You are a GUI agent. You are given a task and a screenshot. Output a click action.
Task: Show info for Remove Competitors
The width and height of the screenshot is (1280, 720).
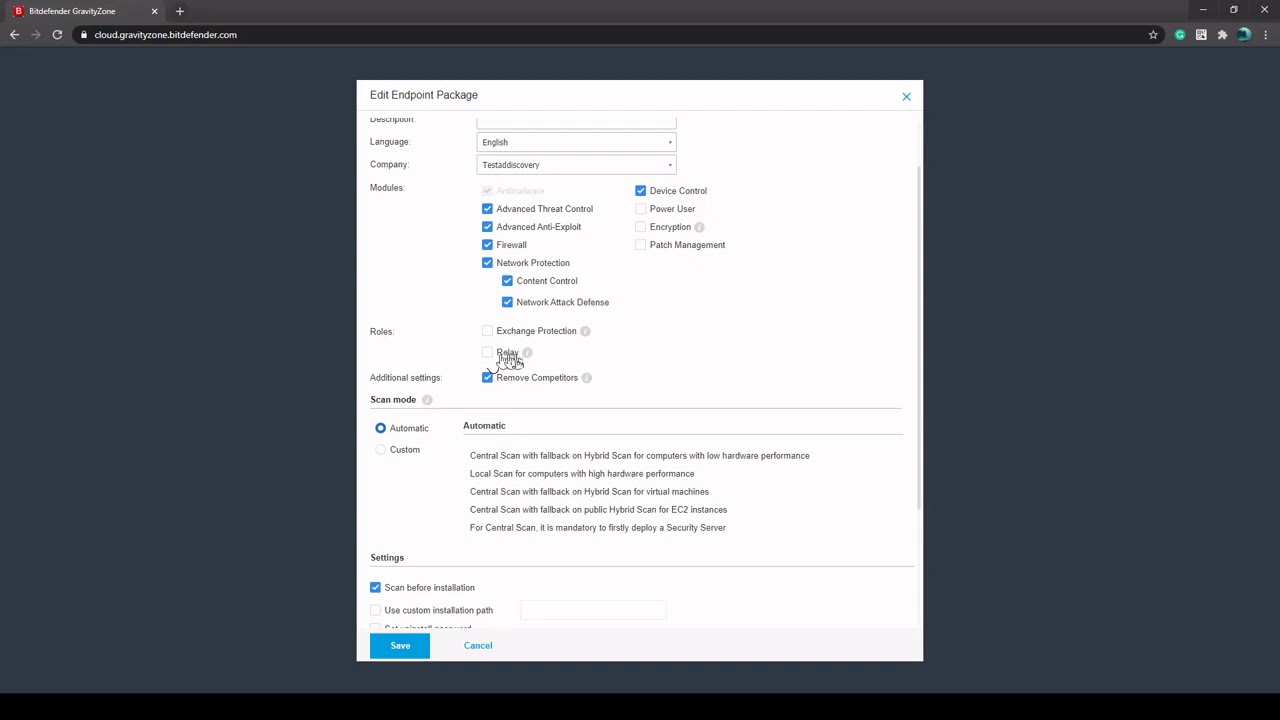point(586,378)
